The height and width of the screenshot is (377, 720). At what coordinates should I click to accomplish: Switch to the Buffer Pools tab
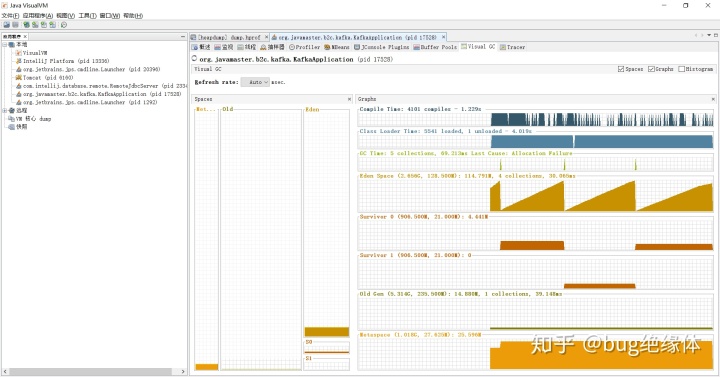(x=435, y=47)
